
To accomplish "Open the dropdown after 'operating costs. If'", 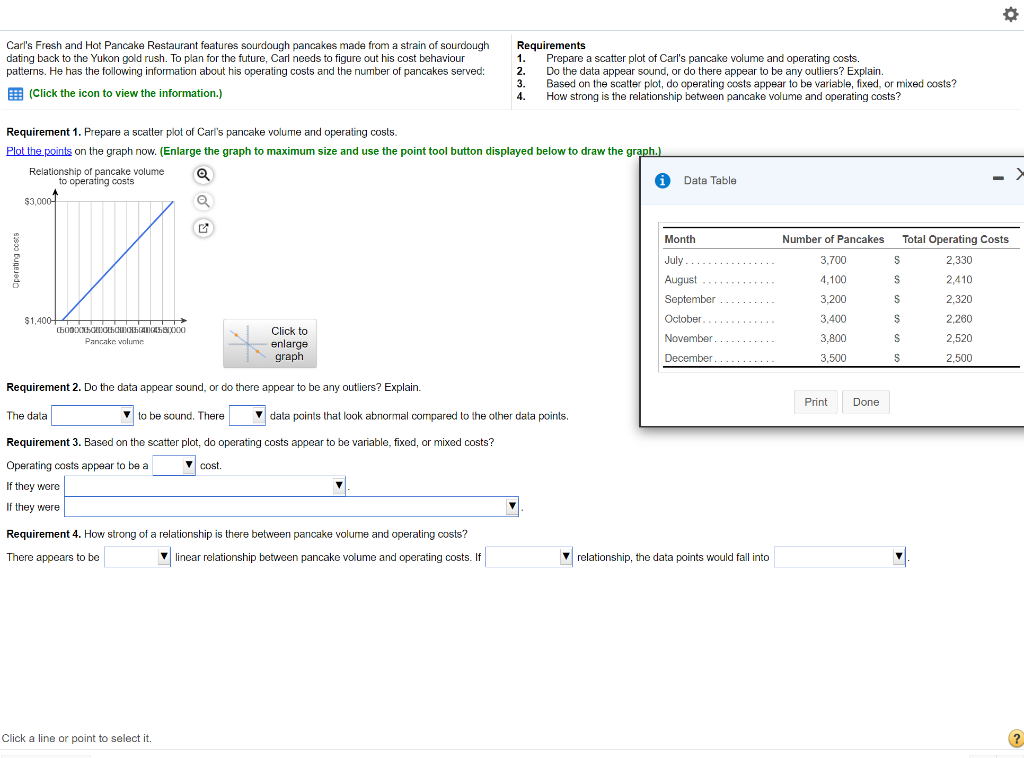I will pyautogui.click(x=529, y=557).
